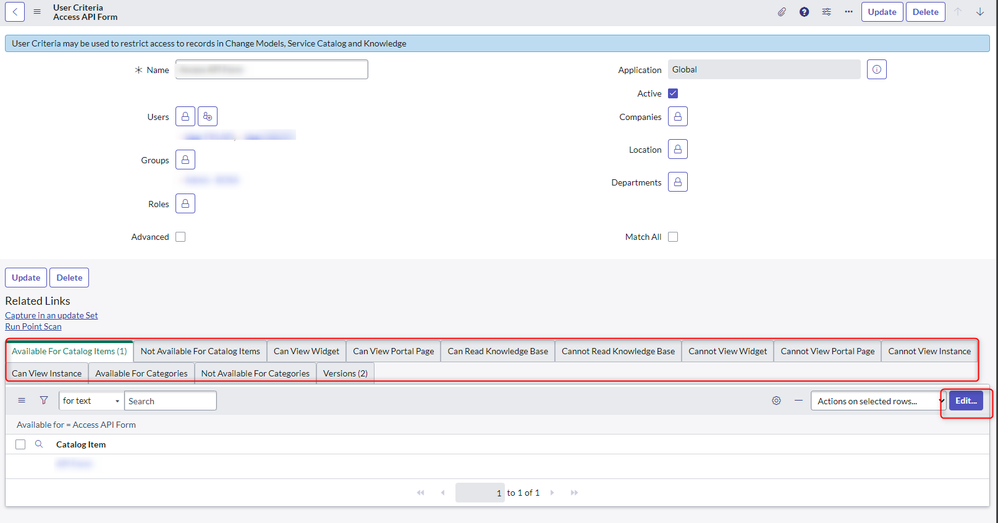
Task: Enable the Match All checkbox
Action: 673,237
